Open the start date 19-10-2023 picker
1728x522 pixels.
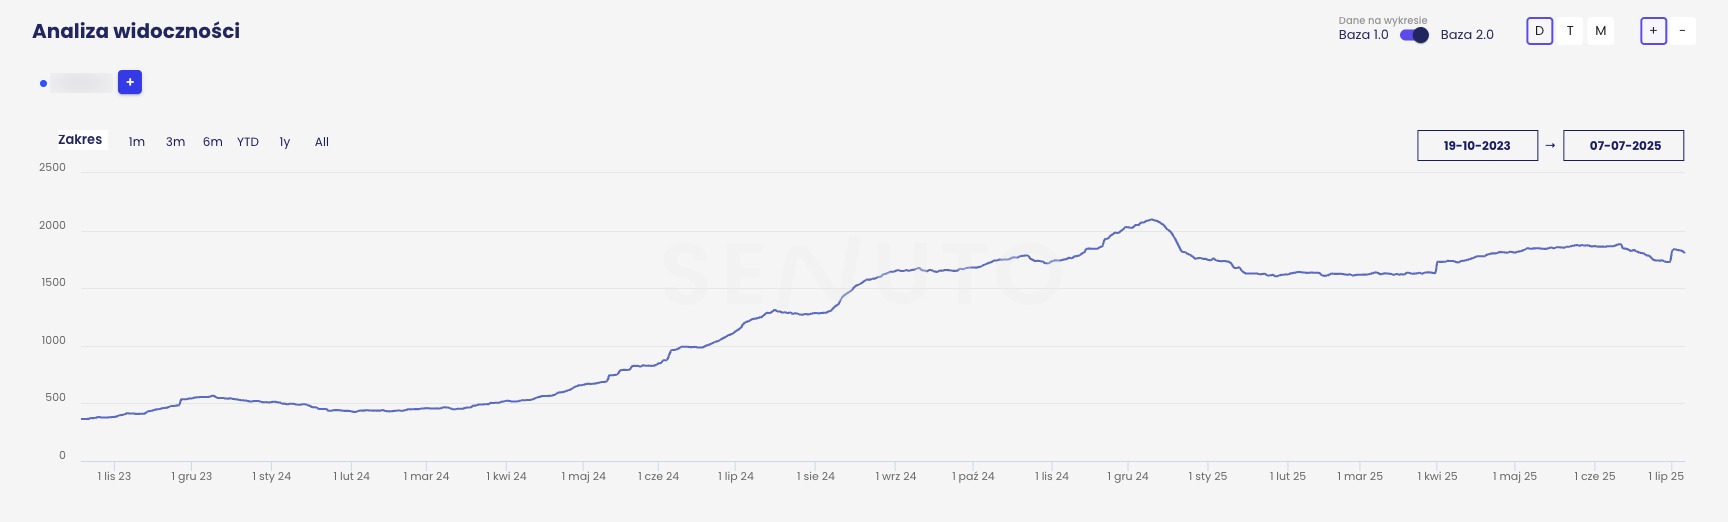1477,146
